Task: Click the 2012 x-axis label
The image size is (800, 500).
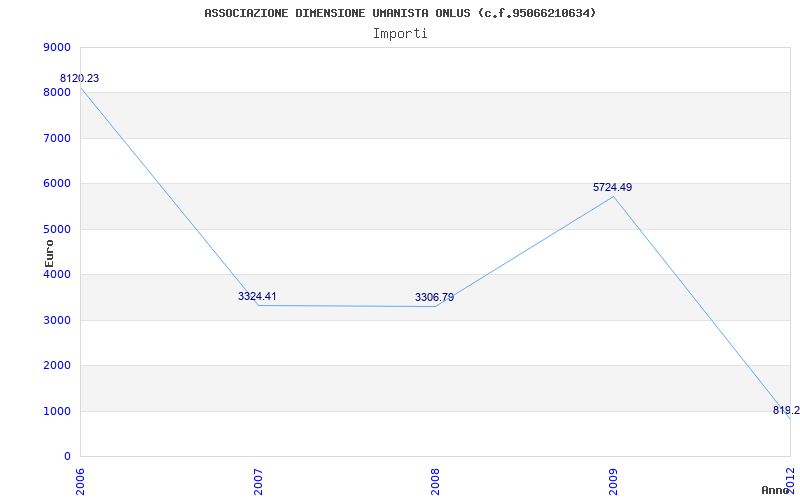Action: click(x=790, y=479)
